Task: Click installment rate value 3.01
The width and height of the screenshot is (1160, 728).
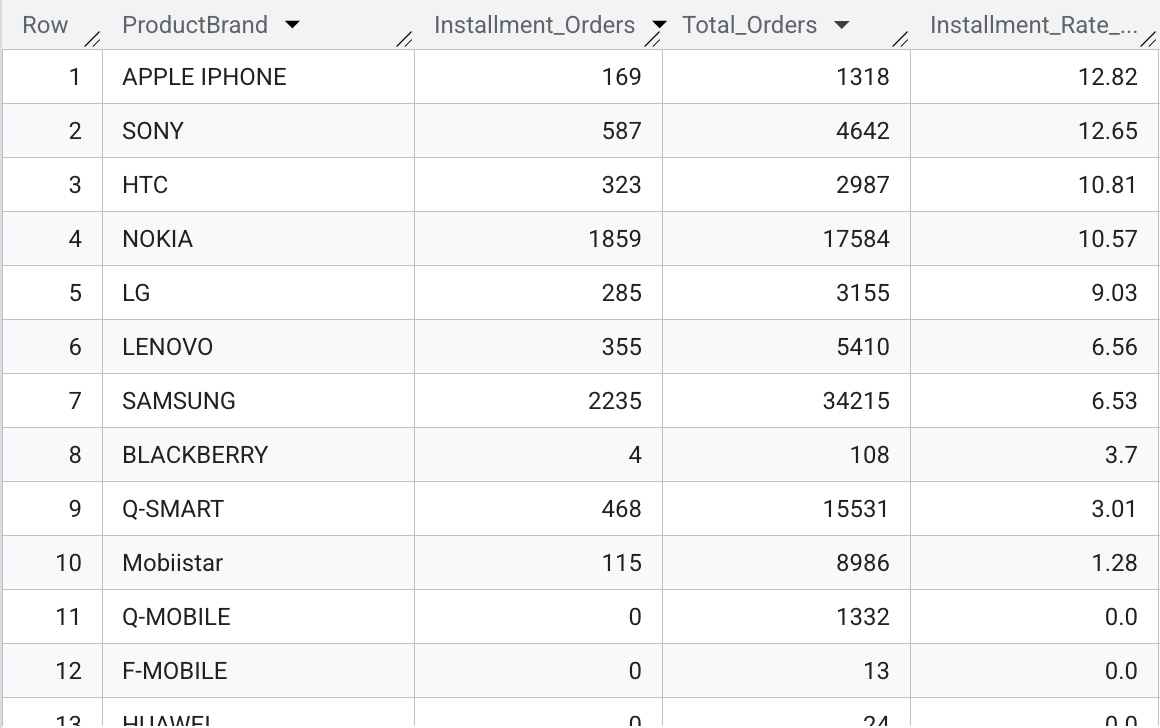Action: 1114,509
